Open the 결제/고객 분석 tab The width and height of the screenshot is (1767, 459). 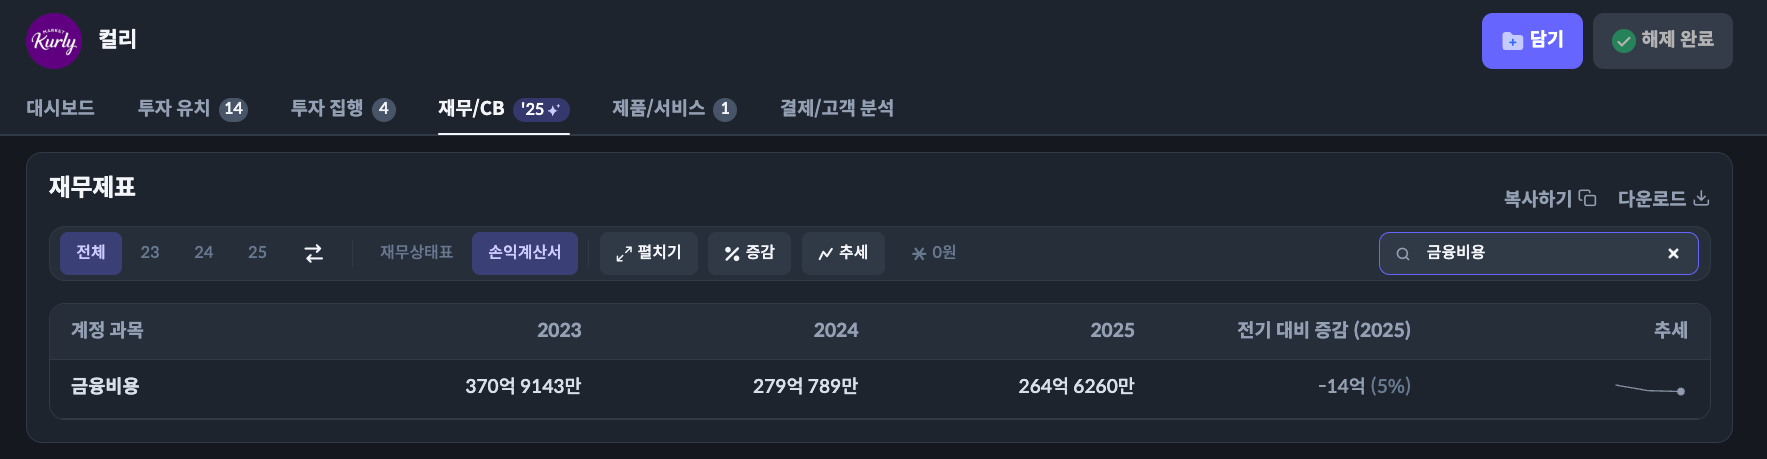(836, 108)
